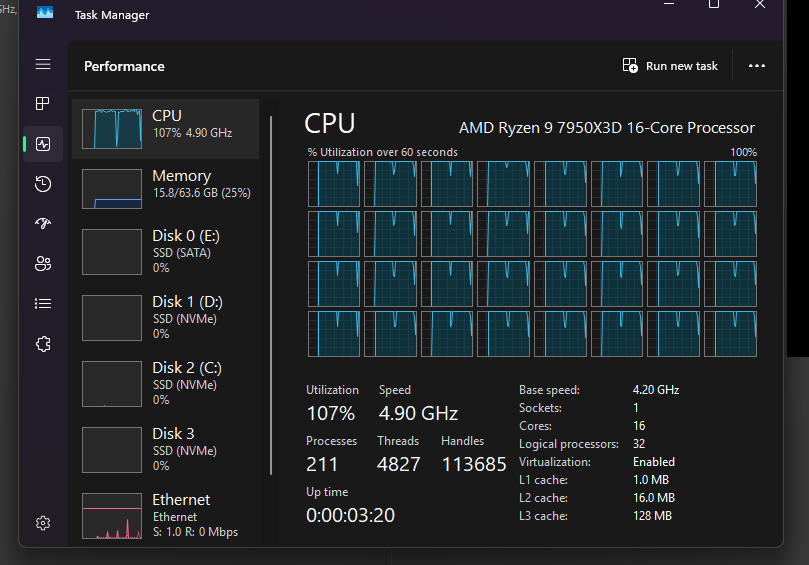The height and width of the screenshot is (565, 809).
Task: Select Disk 1 (D:) in the resource list
Action: click(x=166, y=317)
